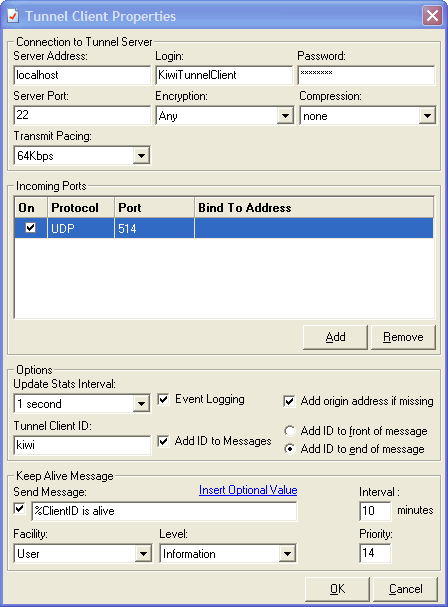Remove the selected incoming port

[x=403, y=337]
